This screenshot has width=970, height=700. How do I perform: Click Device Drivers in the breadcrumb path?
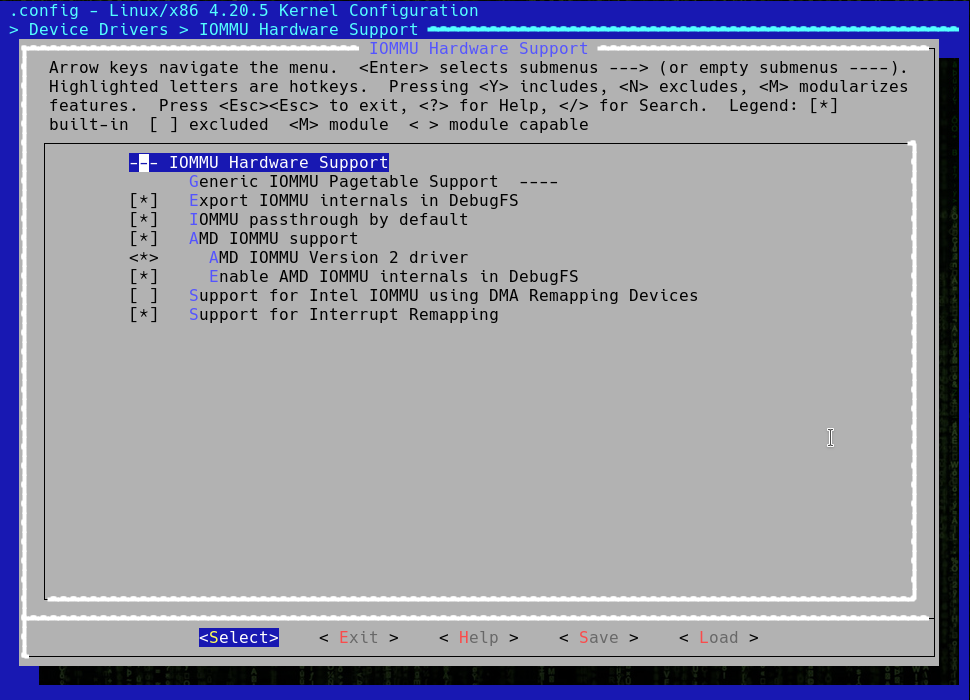[x=97, y=29]
